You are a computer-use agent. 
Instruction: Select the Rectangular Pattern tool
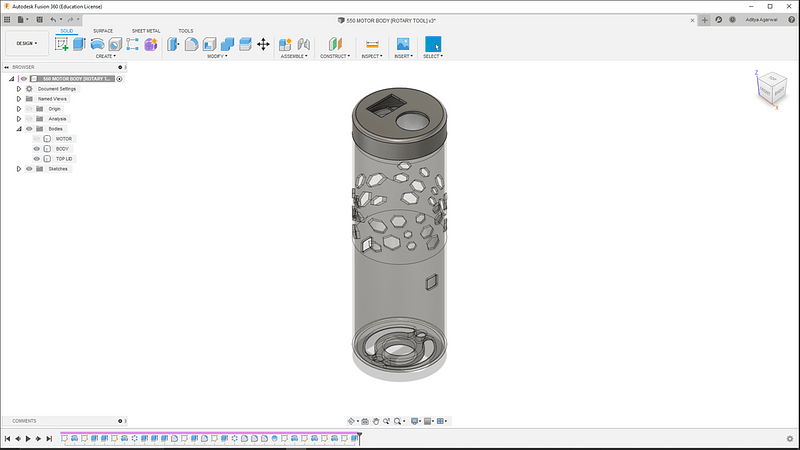pos(133,44)
